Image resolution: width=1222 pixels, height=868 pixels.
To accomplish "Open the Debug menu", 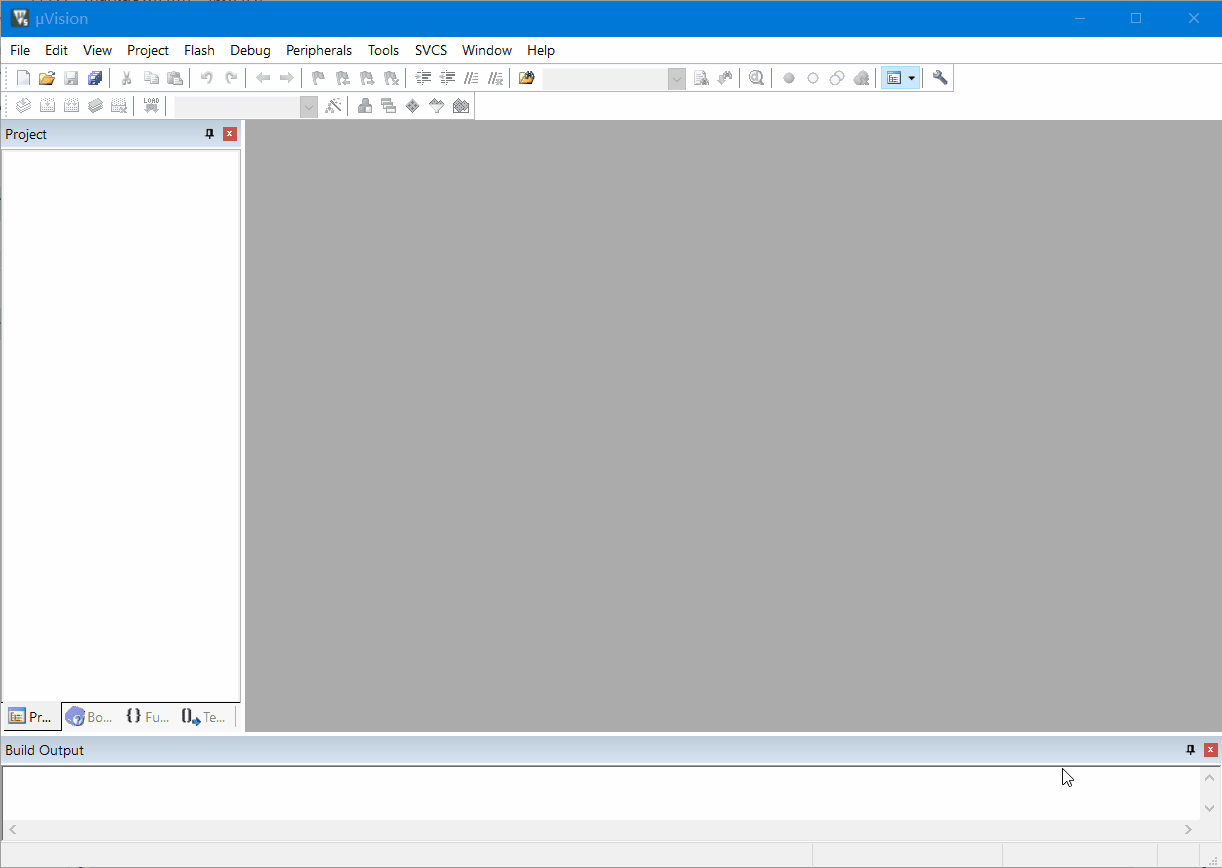I will pyautogui.click(x=250, y=50).
